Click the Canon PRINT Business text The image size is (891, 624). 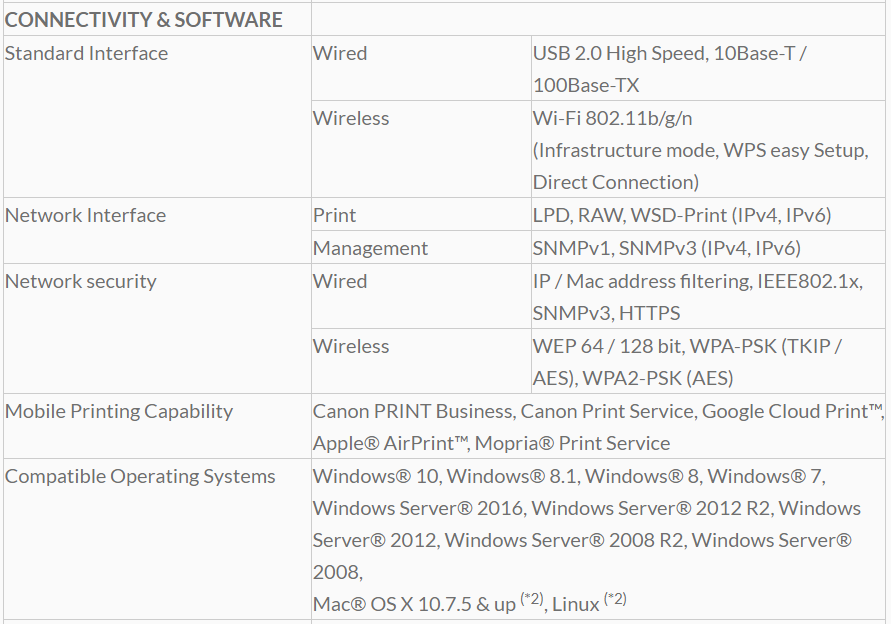414,411
